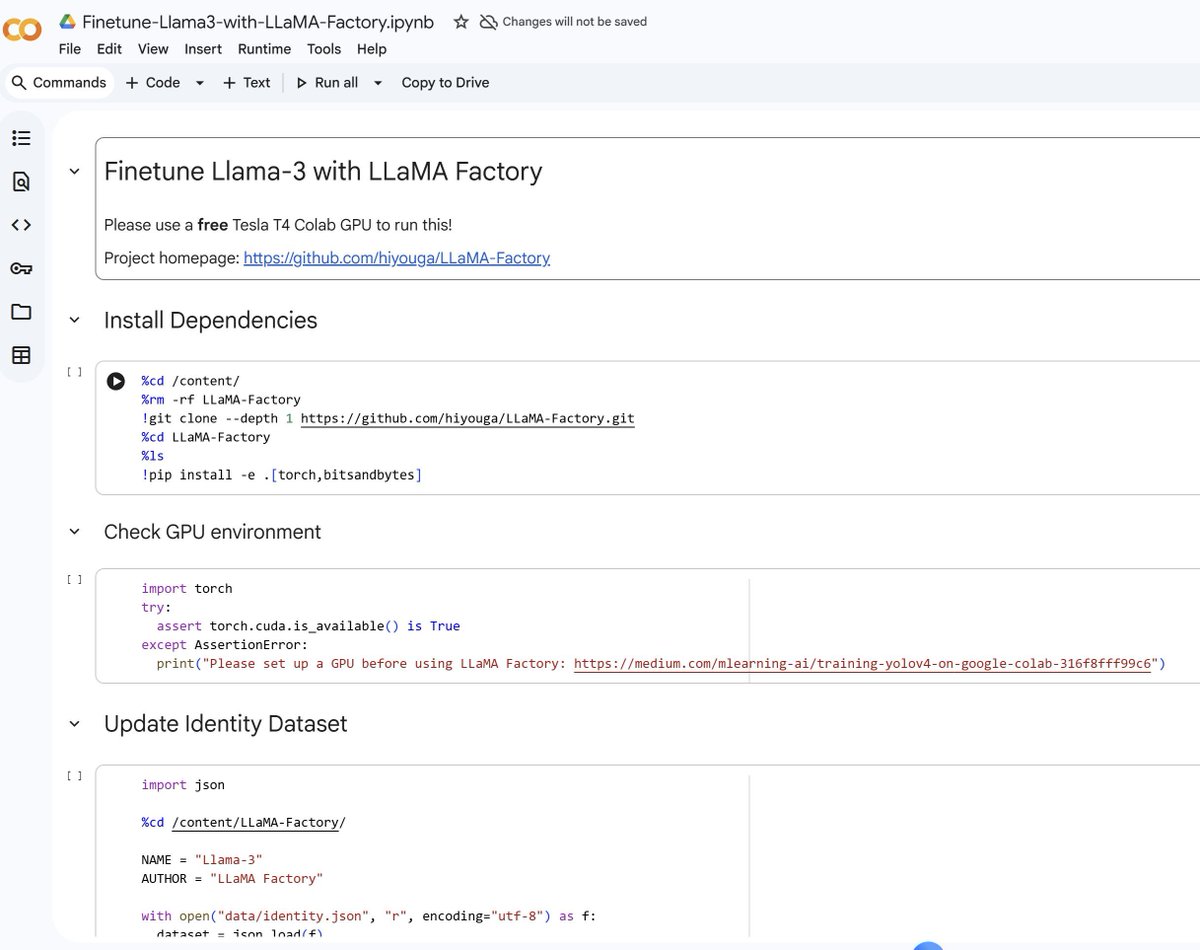The image size is (1200, 950).
Task: Collapse the Check GPU environment section
Action: [73, 532]
